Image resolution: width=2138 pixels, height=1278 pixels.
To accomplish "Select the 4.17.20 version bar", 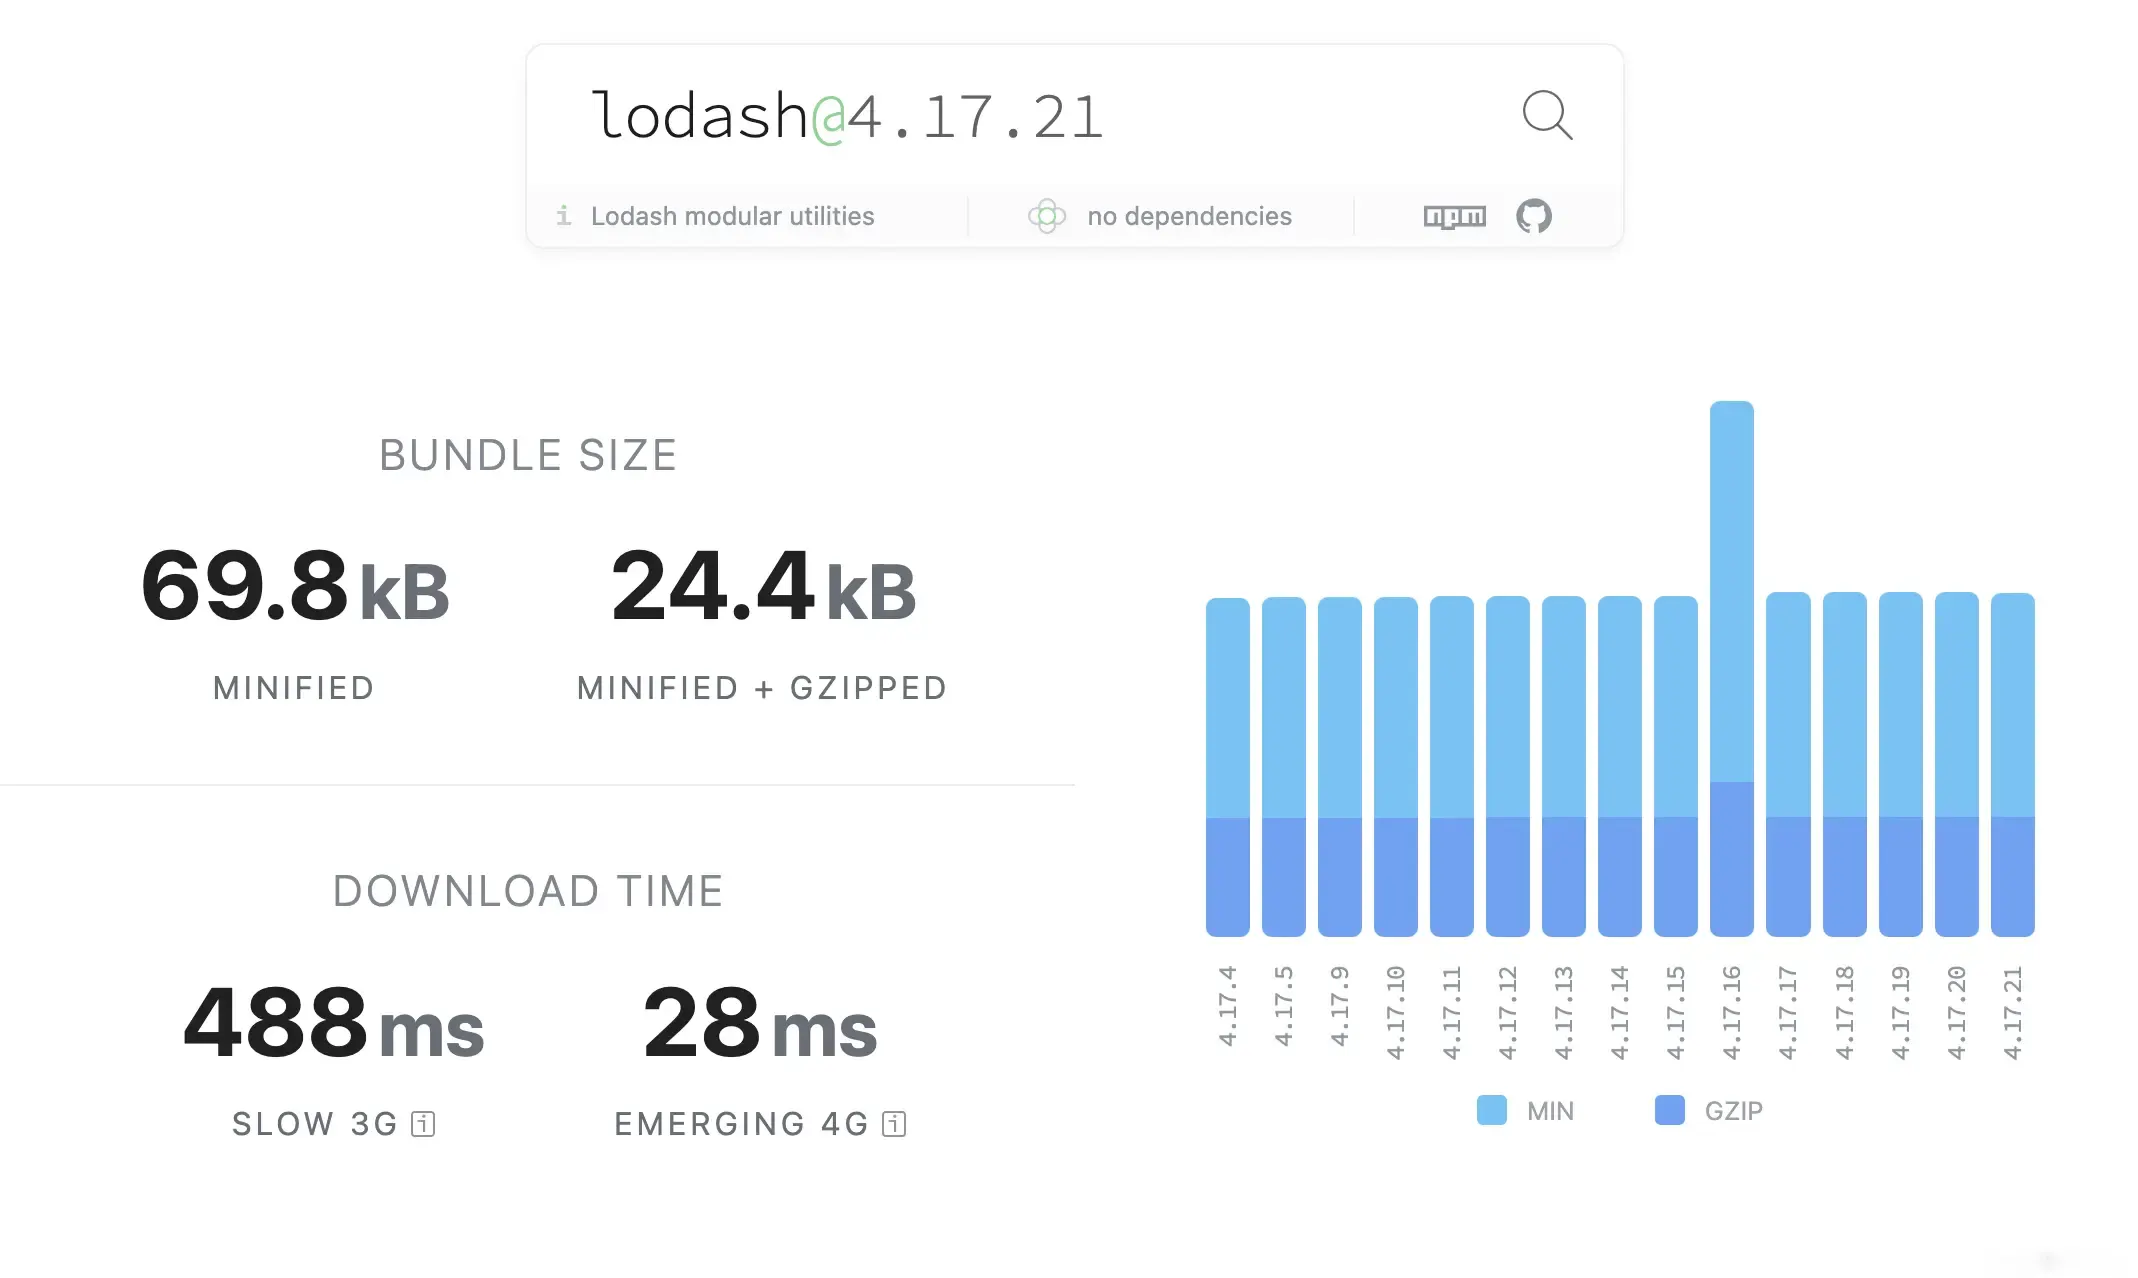I will coord(1956,765).
